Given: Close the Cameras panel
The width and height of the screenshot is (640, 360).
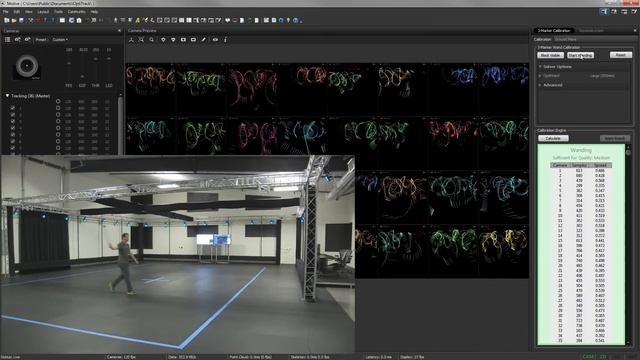Looking at the screenshot, I should 119,31.
